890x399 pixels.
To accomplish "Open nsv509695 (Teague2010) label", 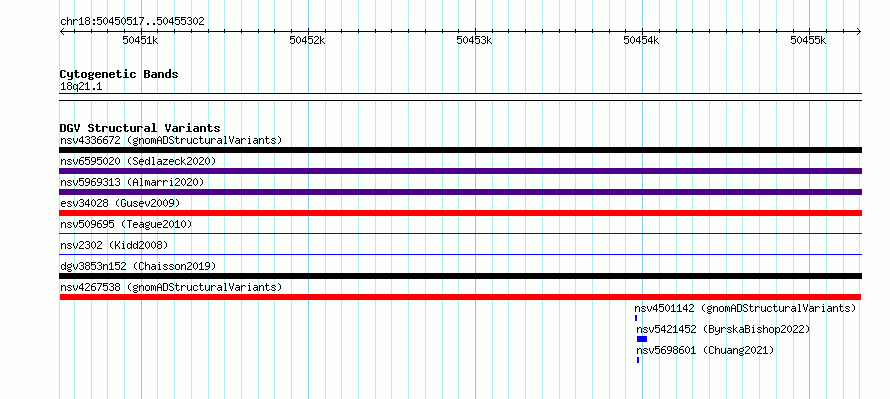I will (x=126, y=224).
